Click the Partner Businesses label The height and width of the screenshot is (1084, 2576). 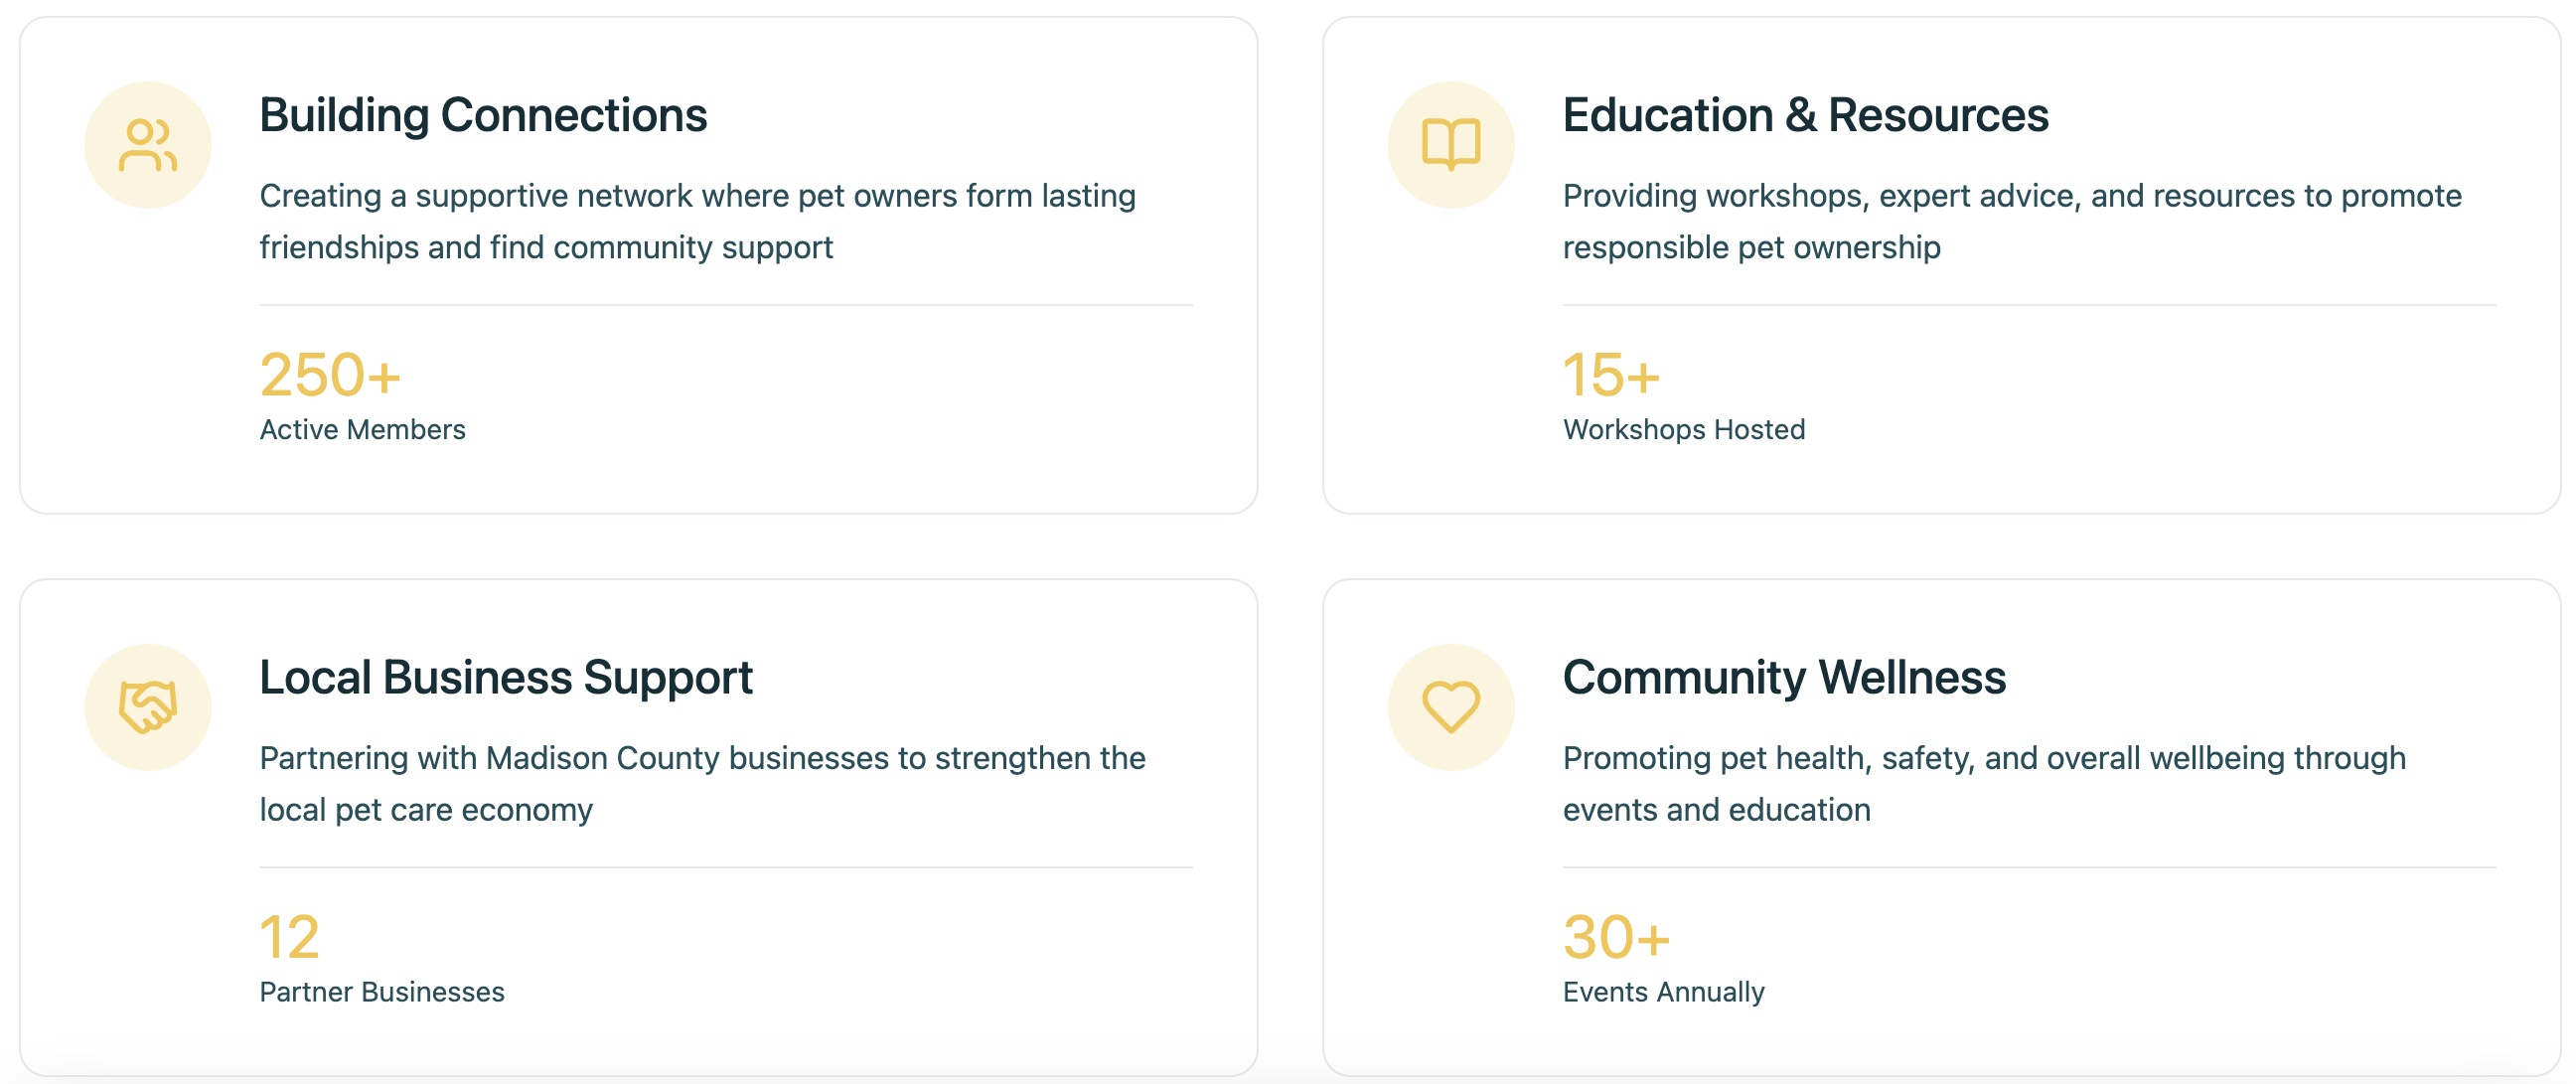(x=382, y=992)
